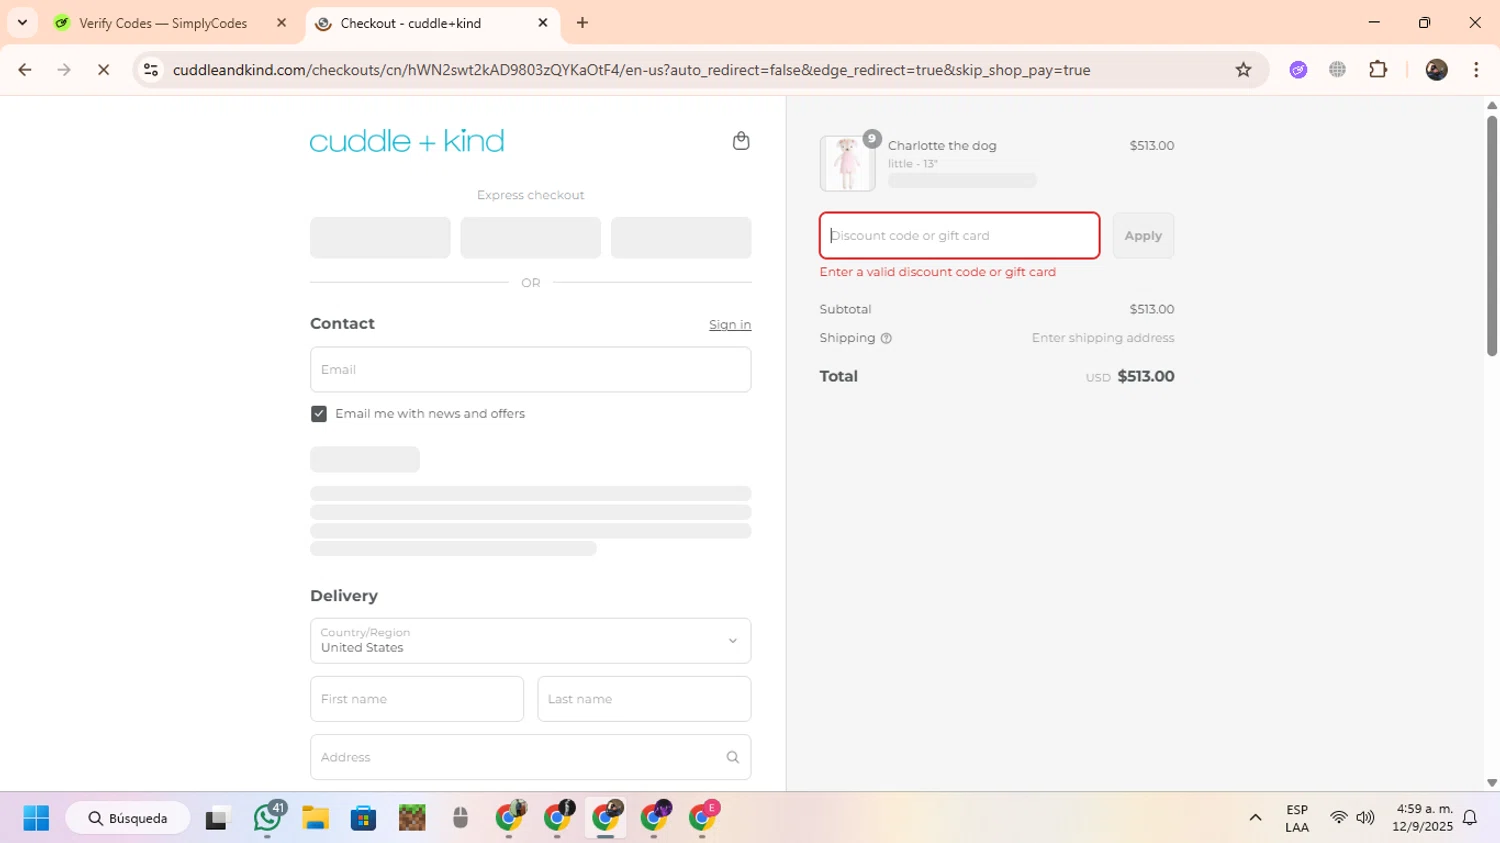
Task: Click the Email input field
Action: pyautogui.click(x=530, y=370)
